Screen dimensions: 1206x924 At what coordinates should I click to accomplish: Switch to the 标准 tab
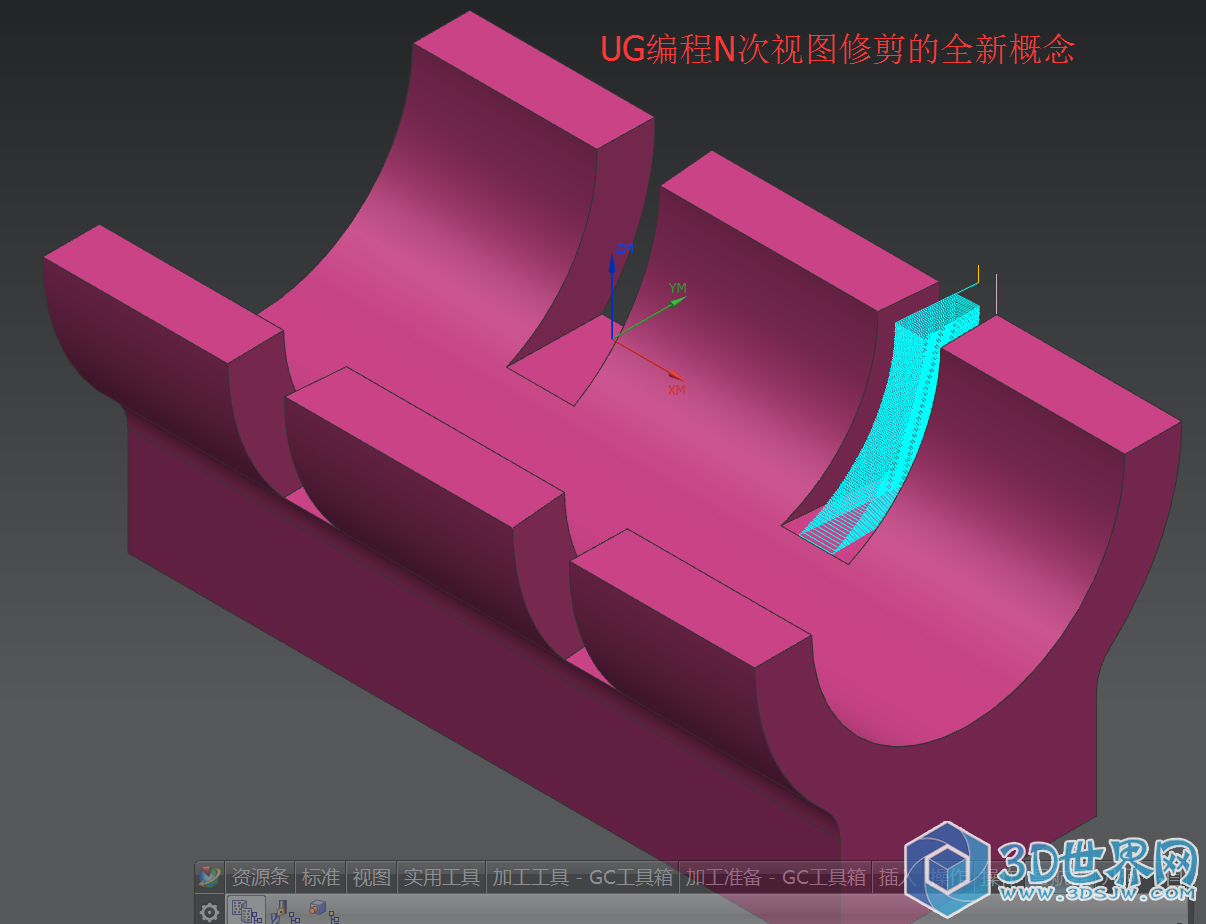pyautogui.click(x=321, y=877)
